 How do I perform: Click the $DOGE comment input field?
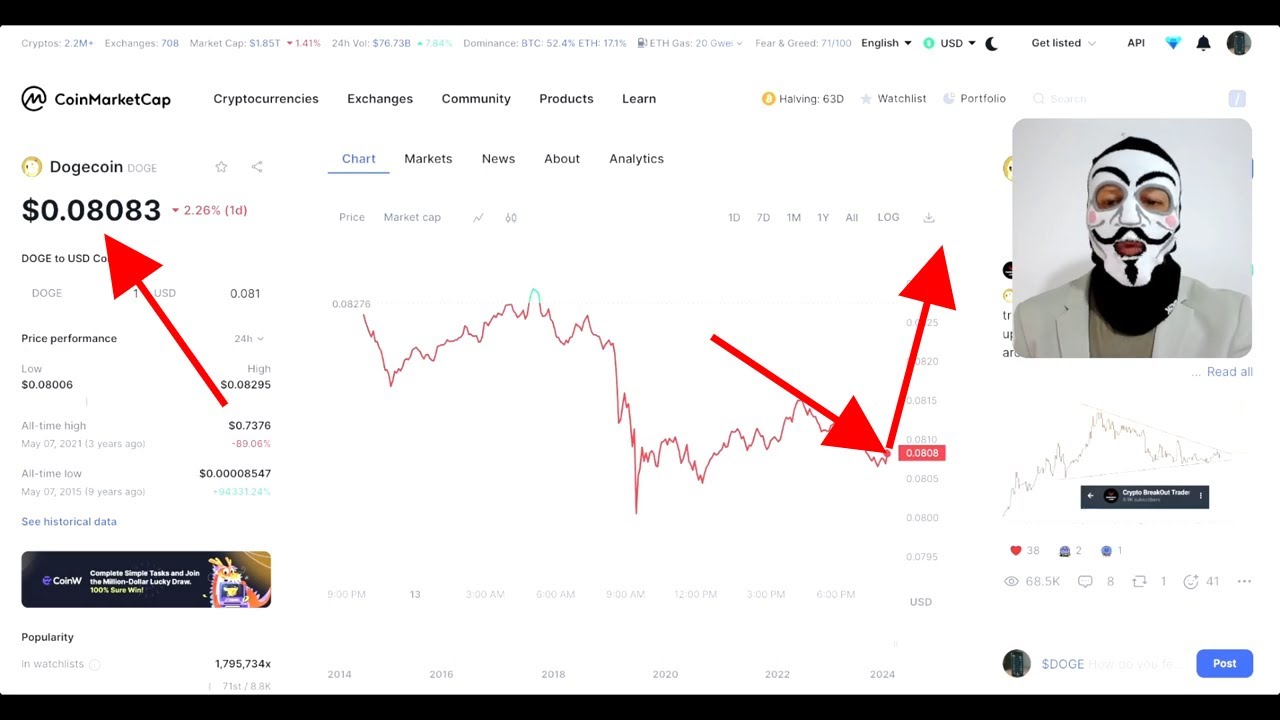1110,664
